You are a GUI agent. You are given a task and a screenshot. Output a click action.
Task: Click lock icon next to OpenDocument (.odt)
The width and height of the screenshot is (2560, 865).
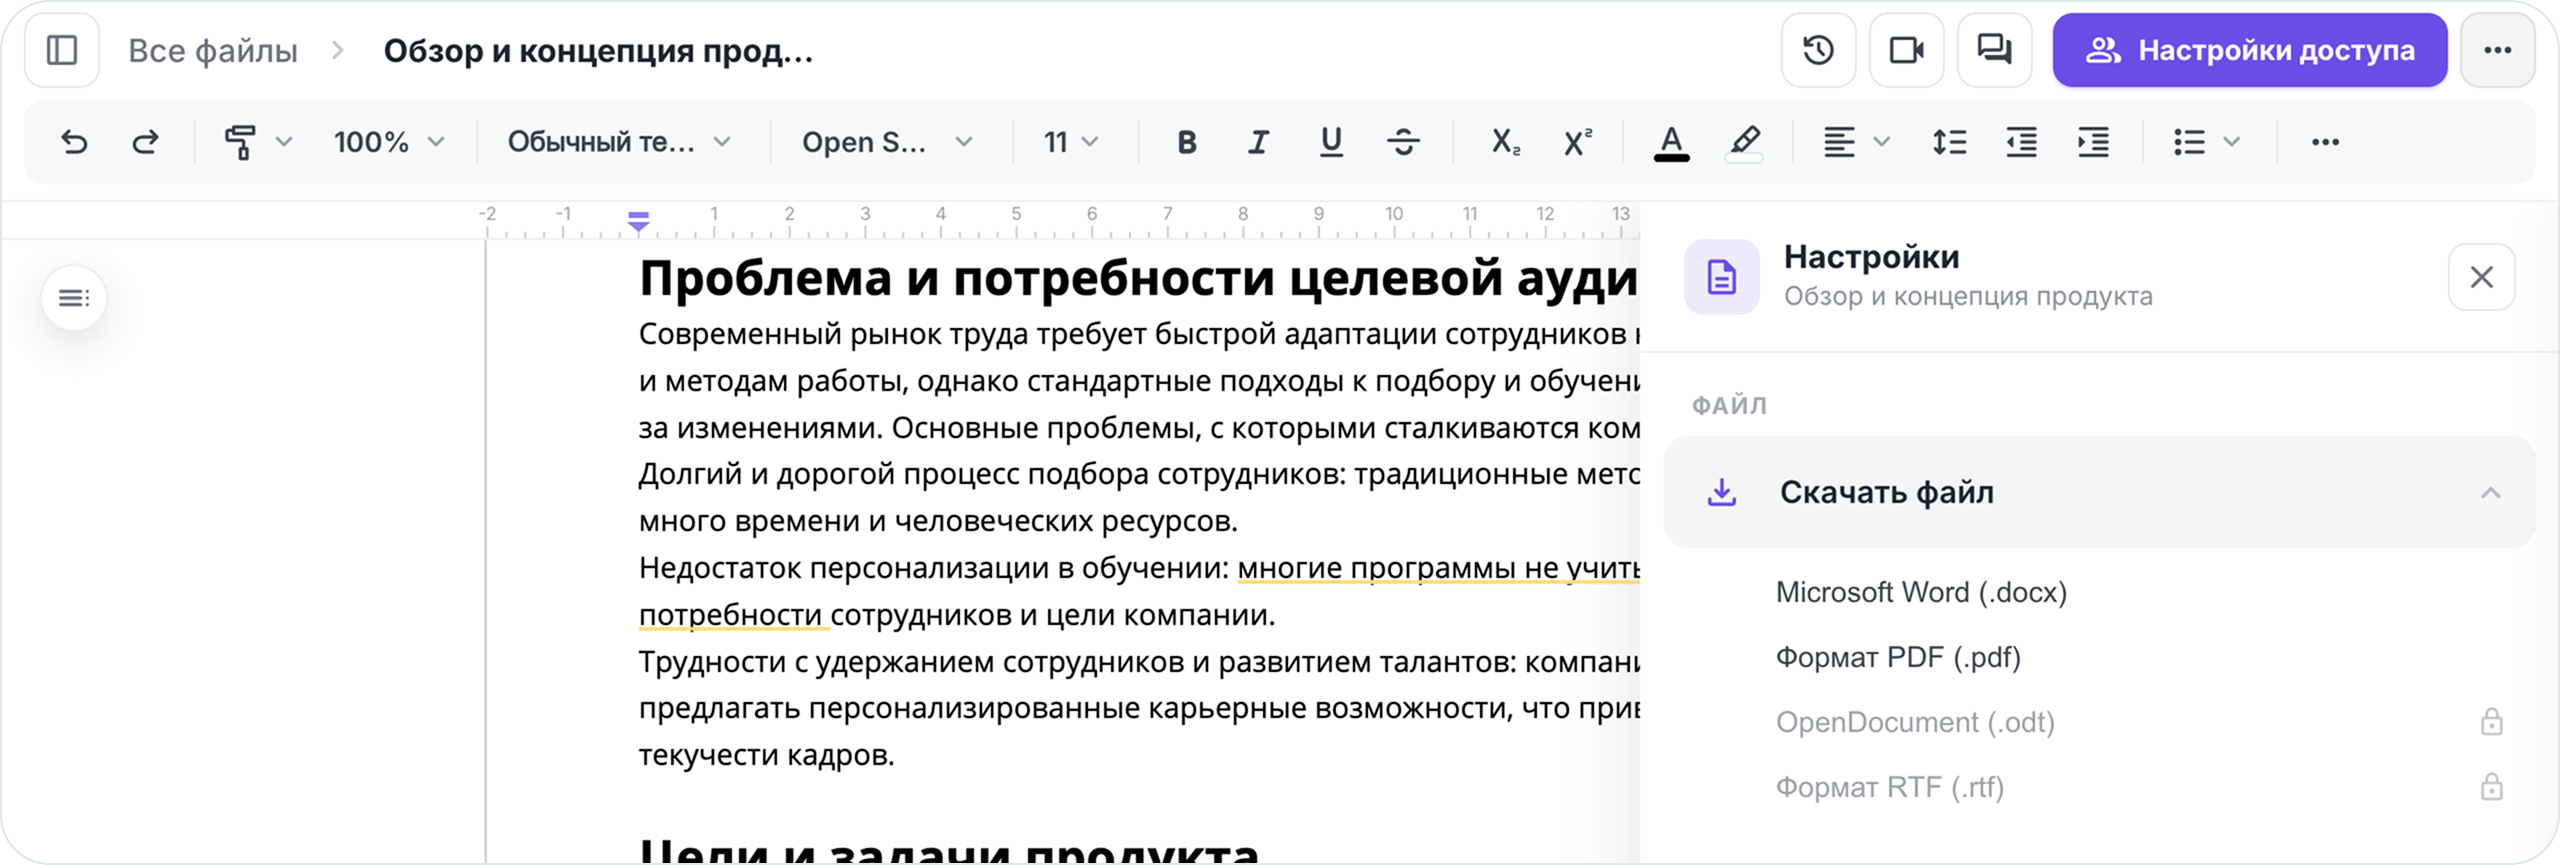coord(2491,721)
